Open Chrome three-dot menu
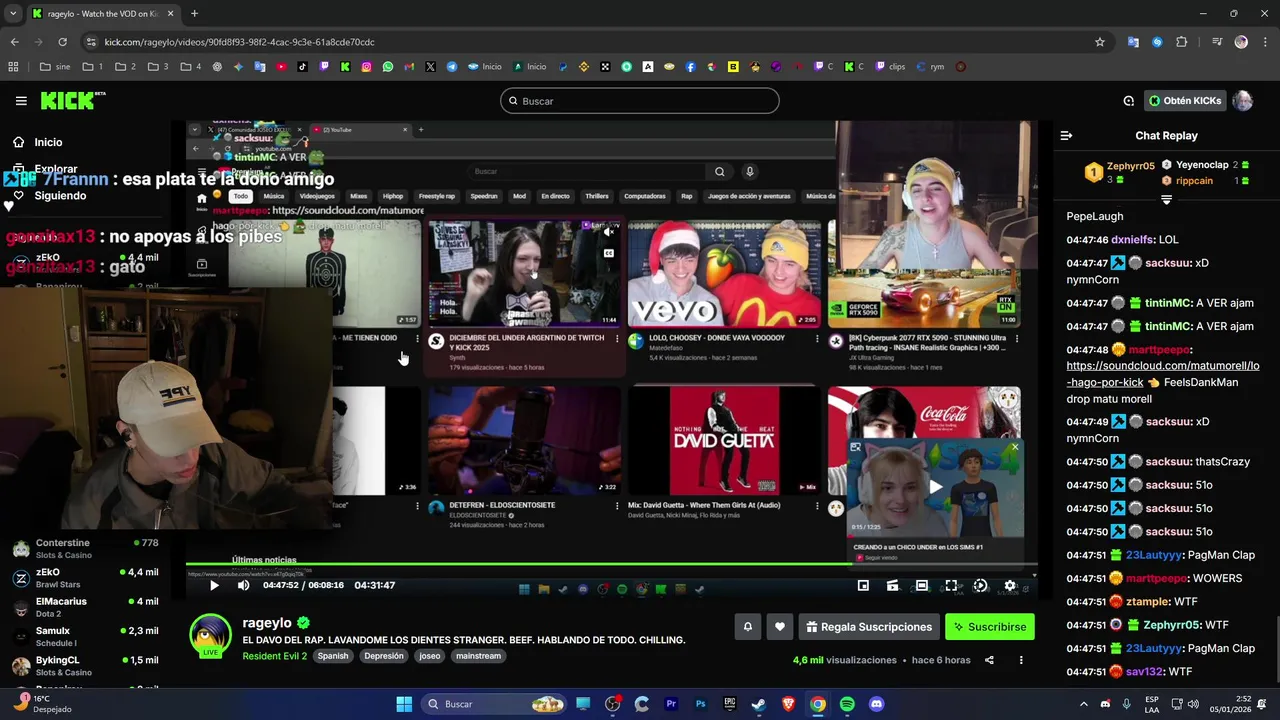The image size is (1280, 720). [x=1265, y=42]
